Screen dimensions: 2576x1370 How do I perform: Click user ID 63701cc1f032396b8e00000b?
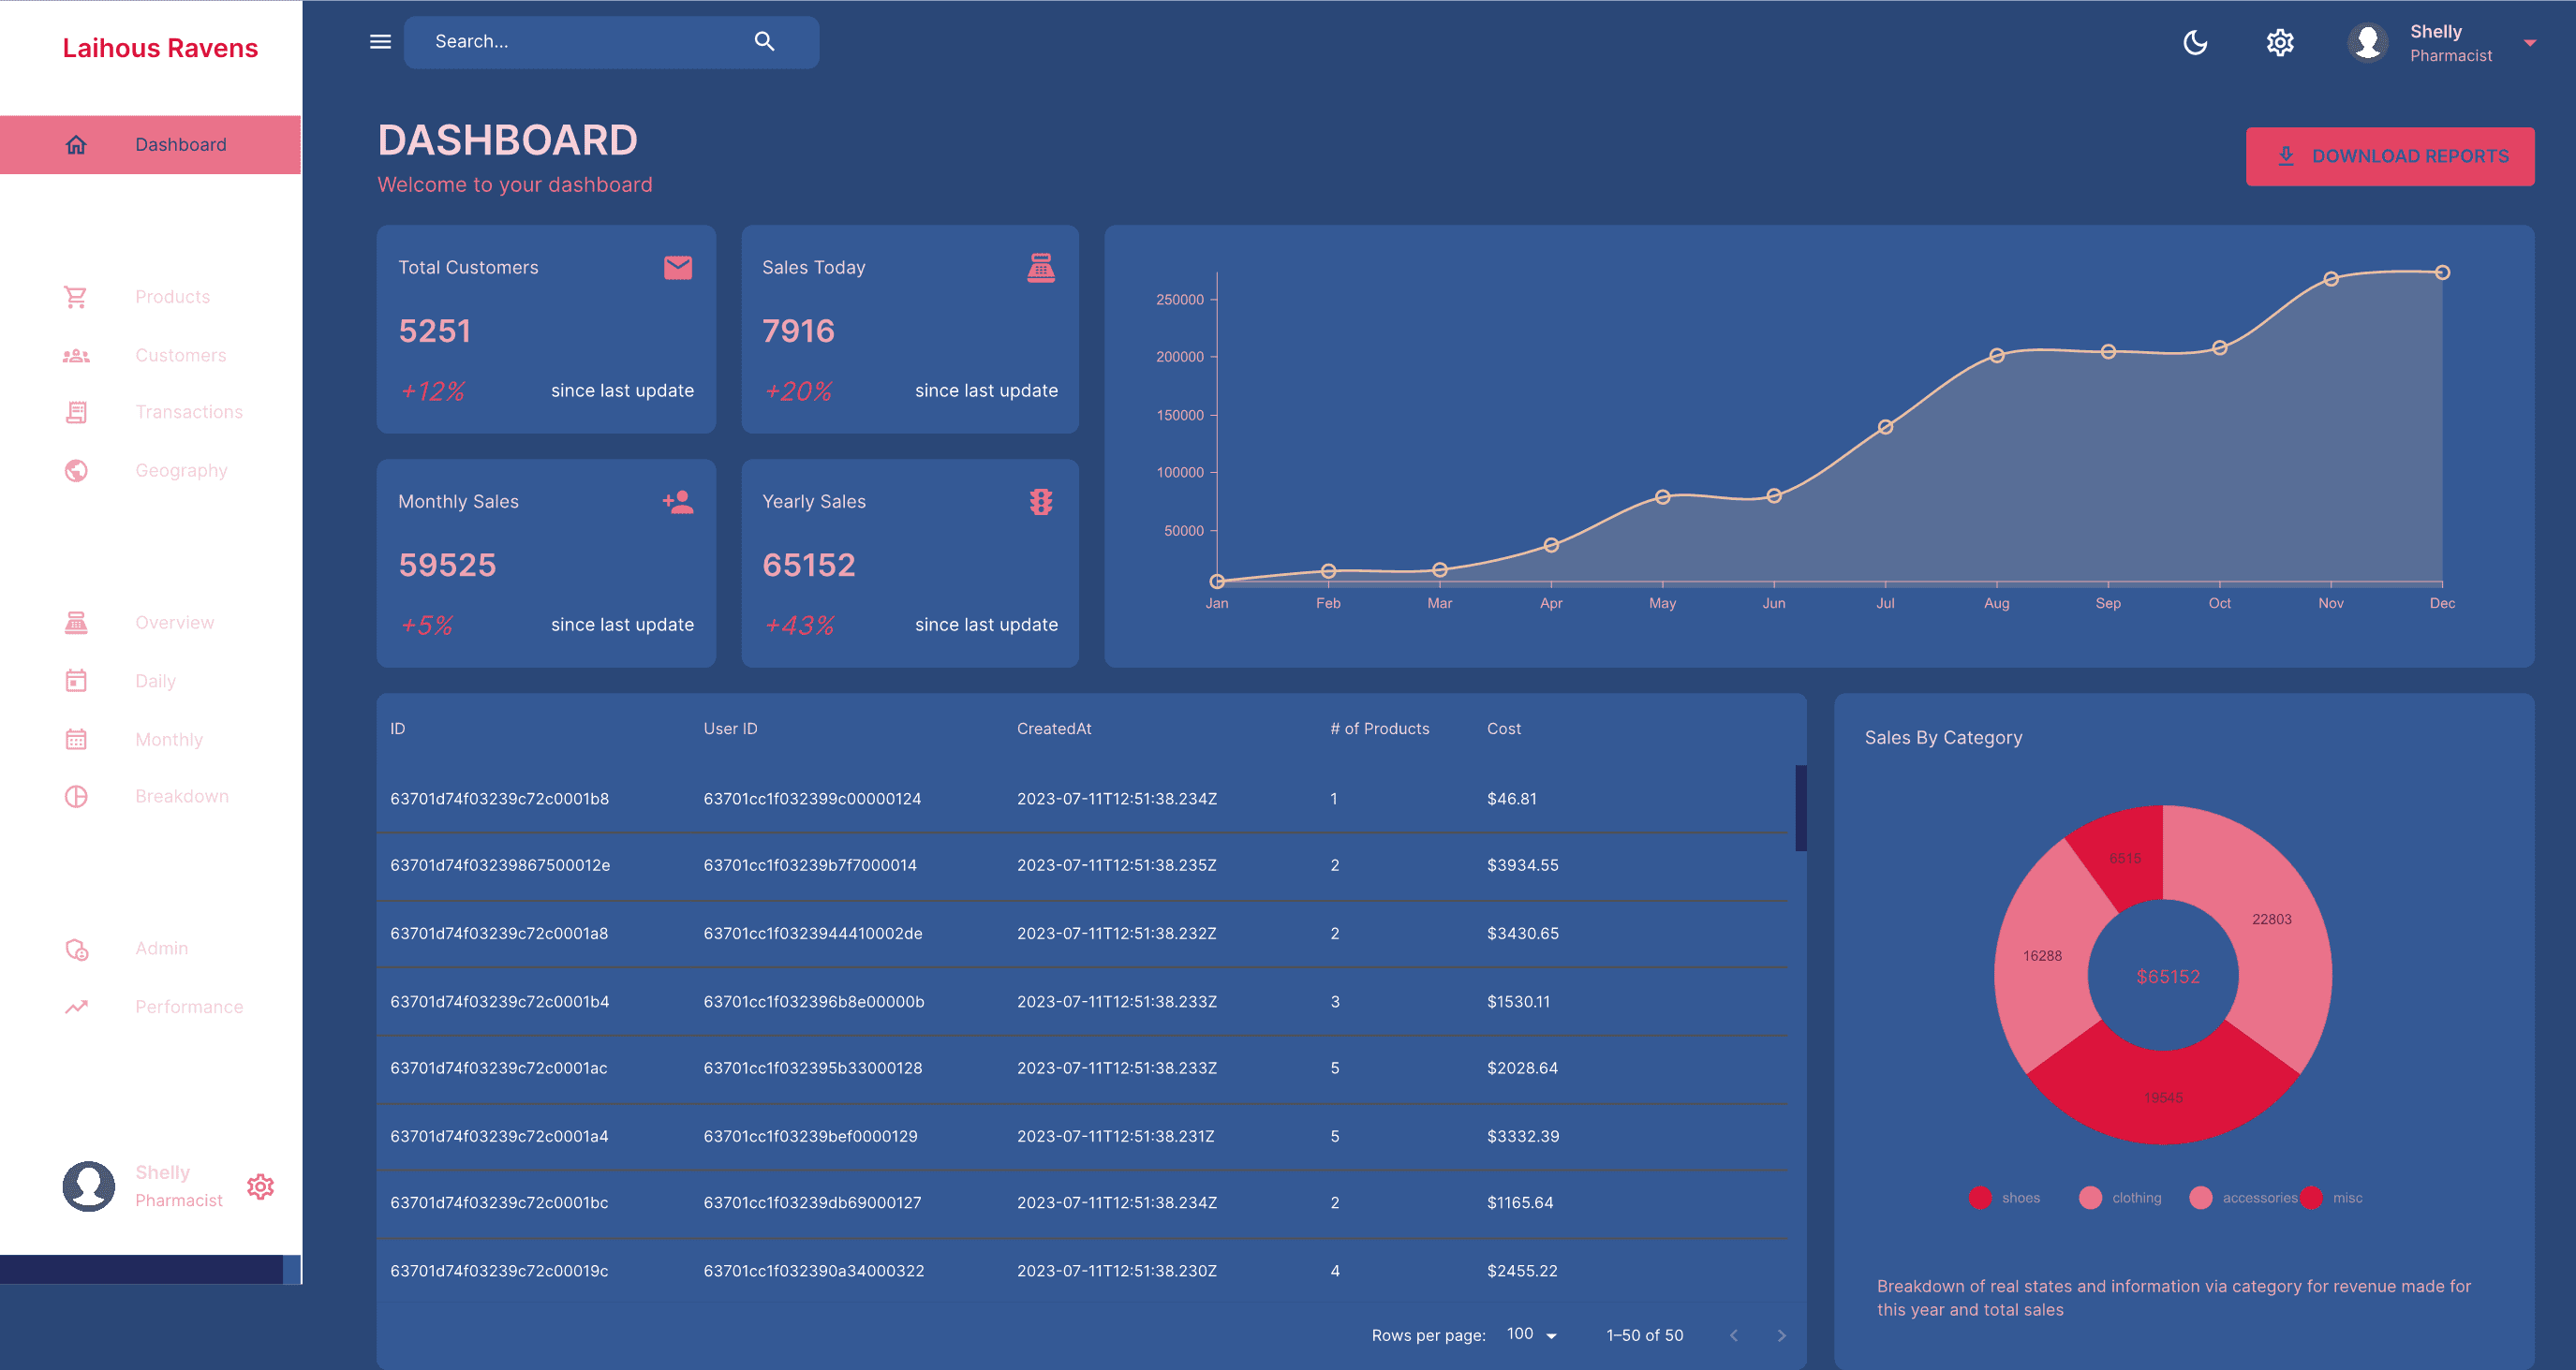[x=814, y=1002]
